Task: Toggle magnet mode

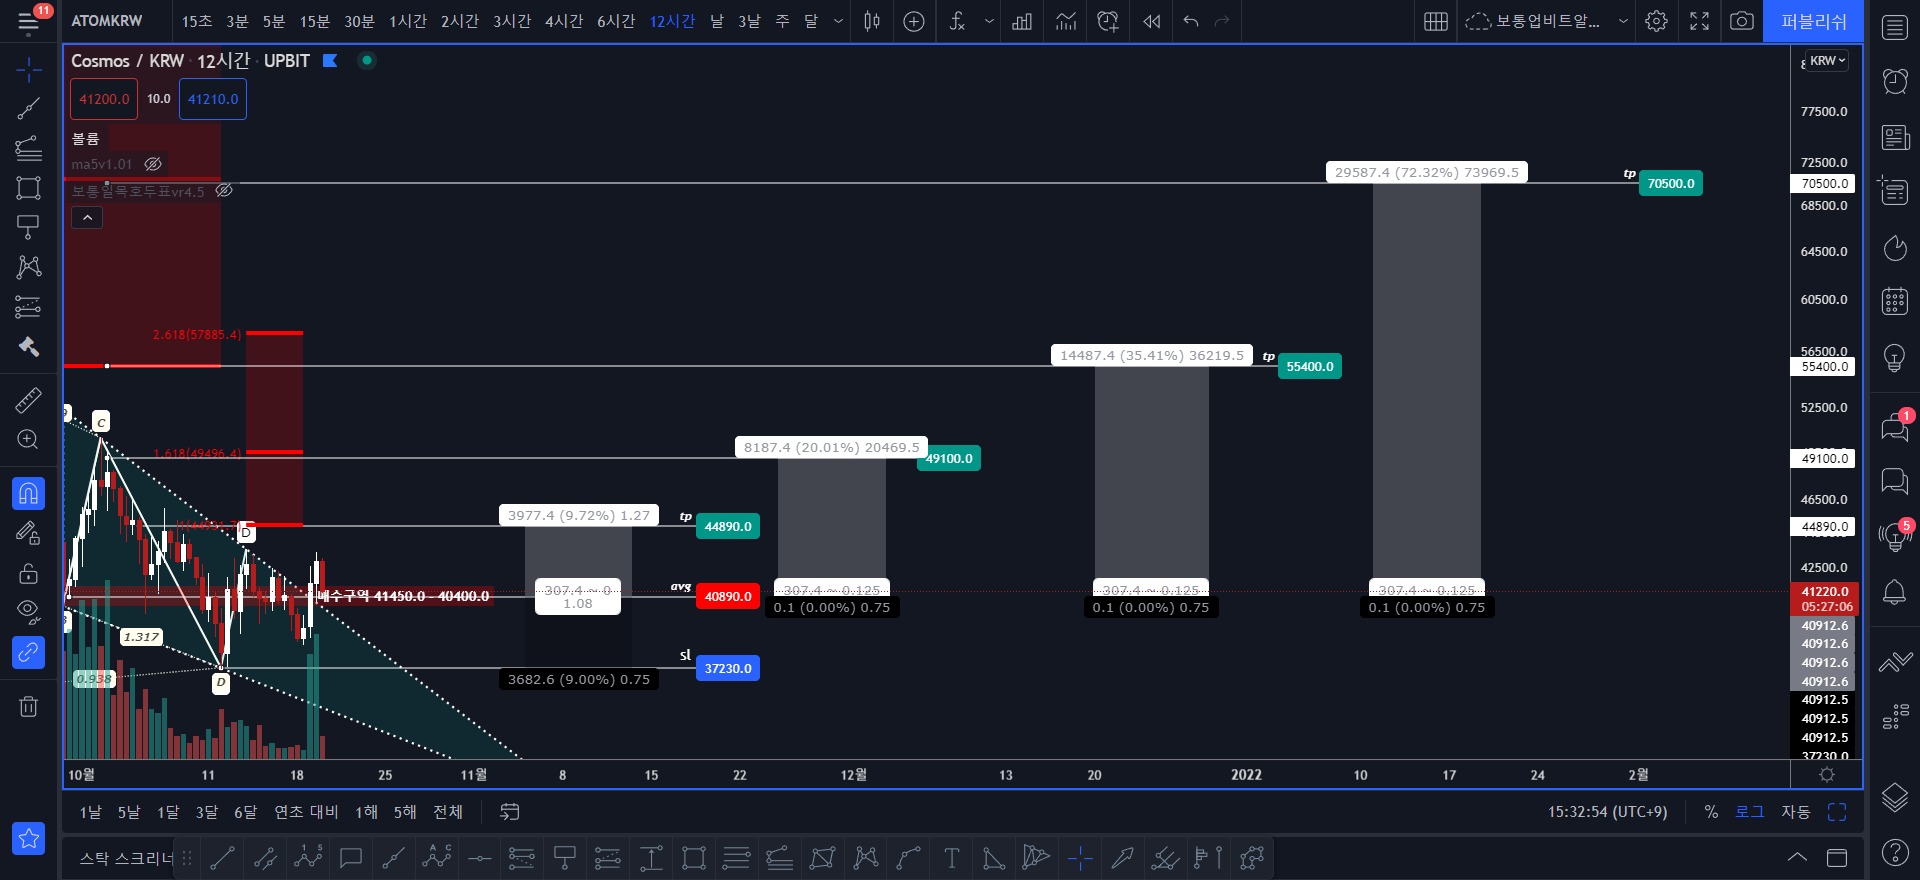Action: pyautogui.click(x=29, y=493)
